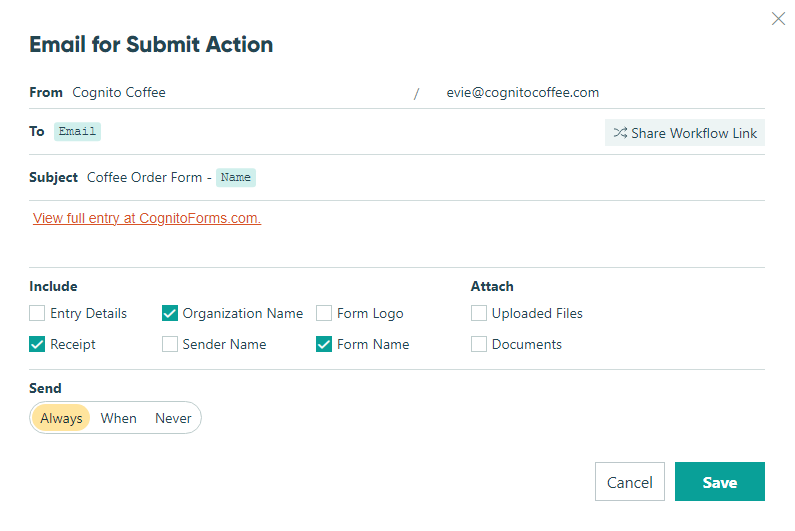Check the Entry Details checkbox
The image size is (795, 531).
pos(37,313)
